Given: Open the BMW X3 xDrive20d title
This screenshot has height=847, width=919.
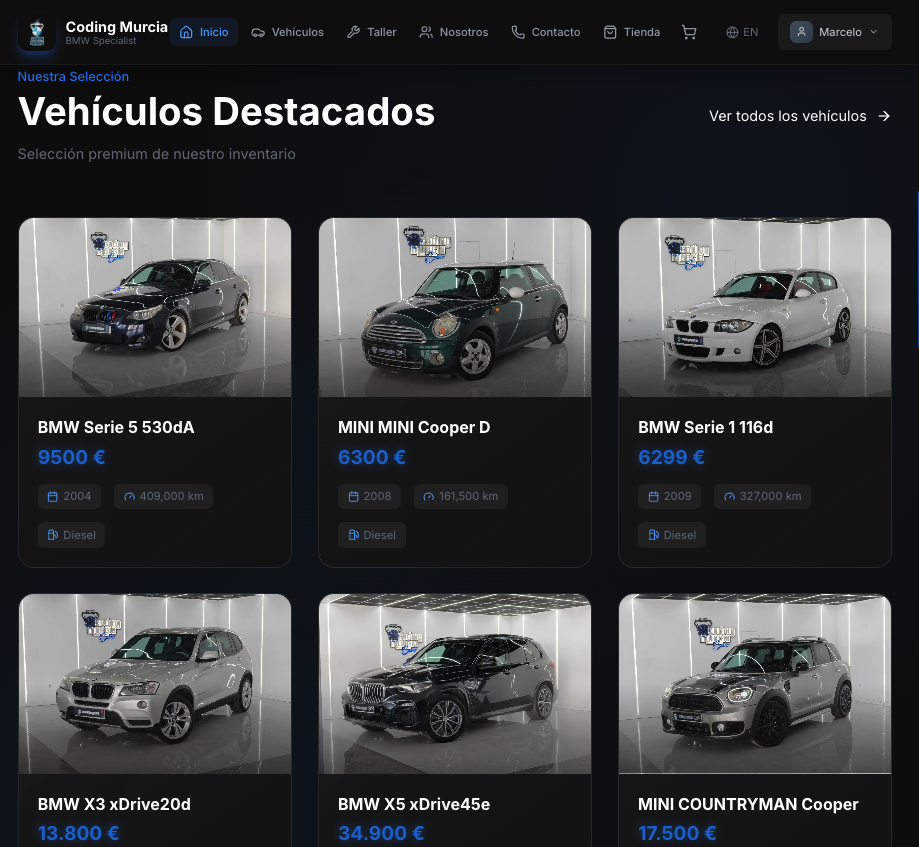Looking at the screenshot, I should (x=114, y=804).
